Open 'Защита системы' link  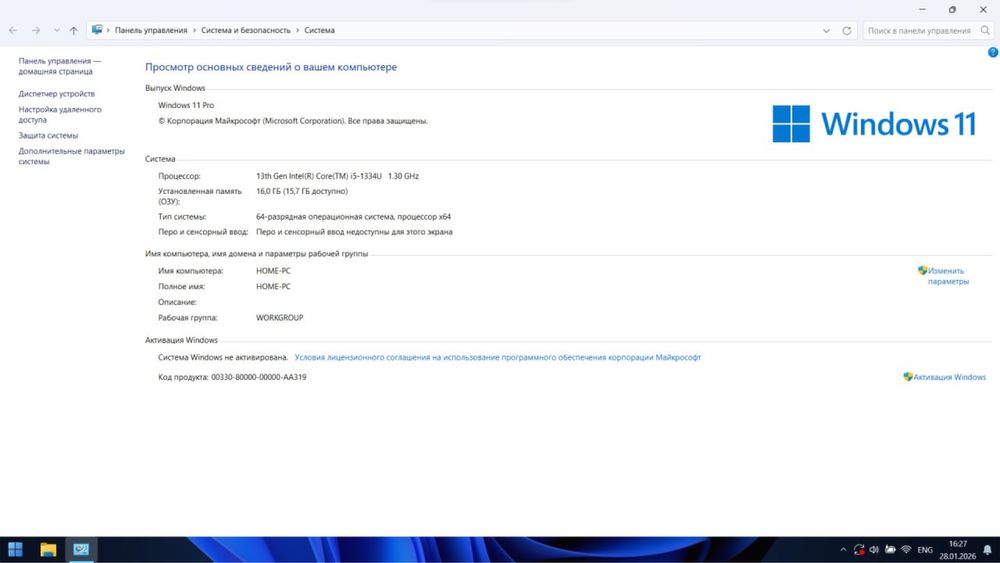coord(48,135)
